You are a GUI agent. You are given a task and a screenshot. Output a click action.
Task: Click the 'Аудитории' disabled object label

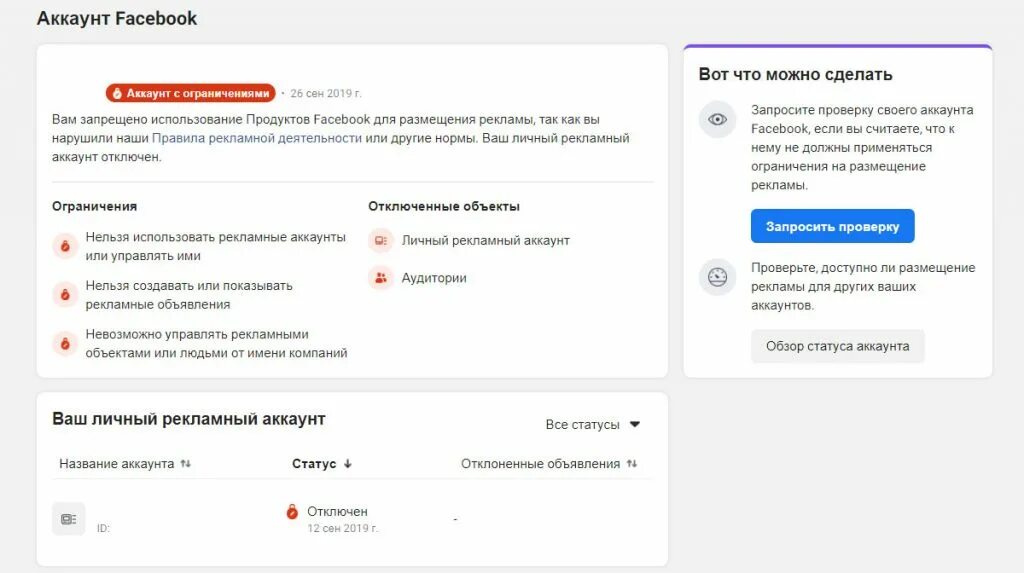pos(434,278)
